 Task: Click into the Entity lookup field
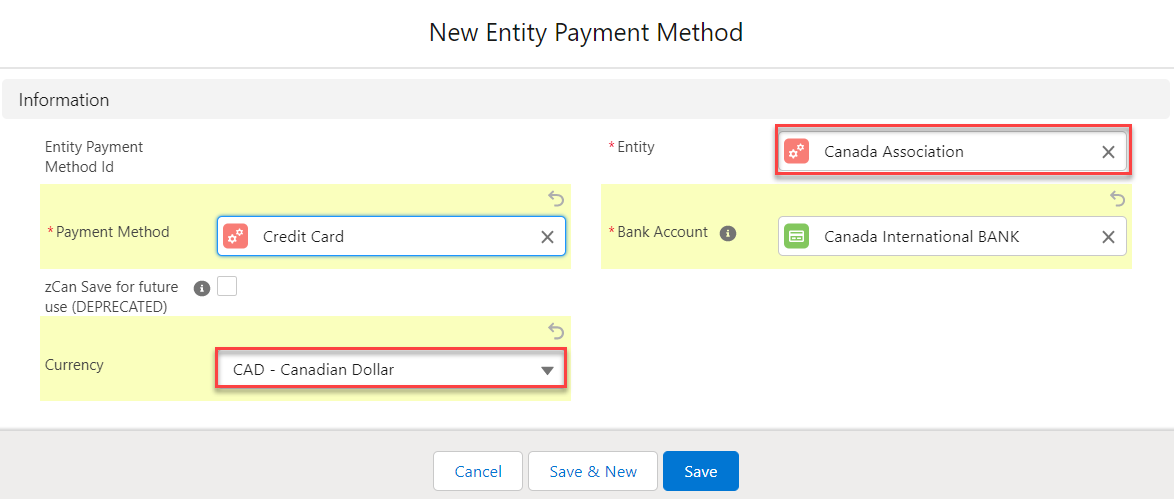pyautogui.click(x=950, y=152)
